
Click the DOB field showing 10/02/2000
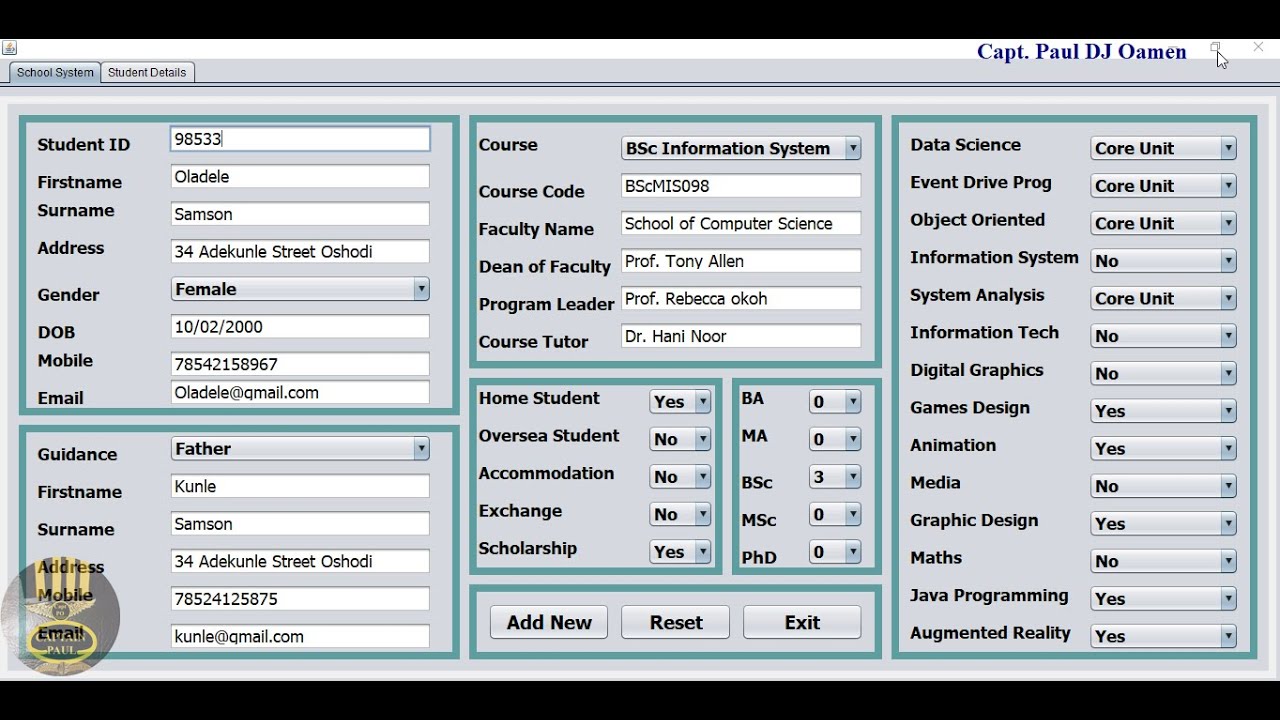[x=300, y=327]
